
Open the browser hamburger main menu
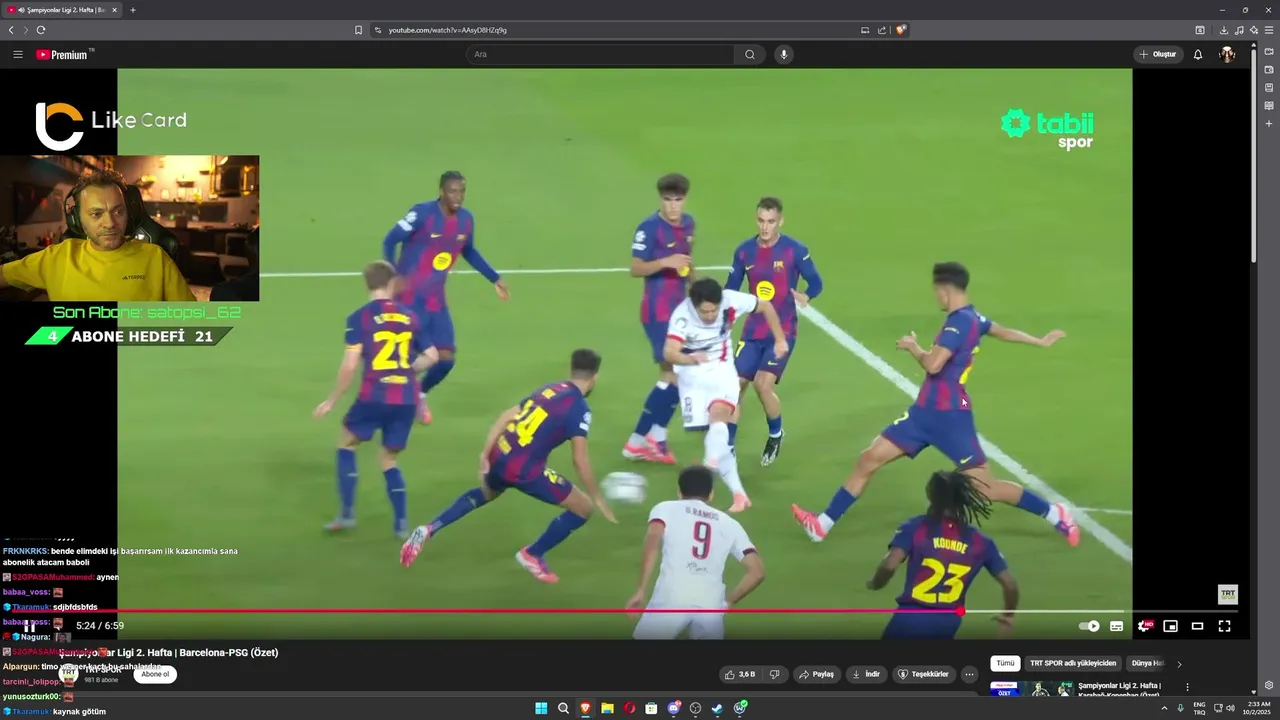tap(1269, 30)
